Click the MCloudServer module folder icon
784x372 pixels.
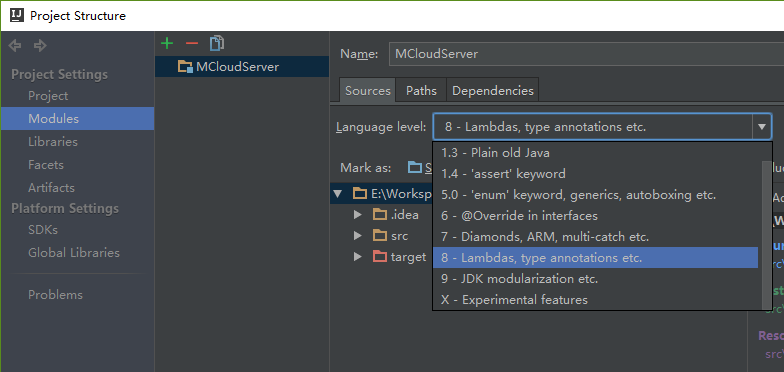pyautogui.click(x=186, y=66)
